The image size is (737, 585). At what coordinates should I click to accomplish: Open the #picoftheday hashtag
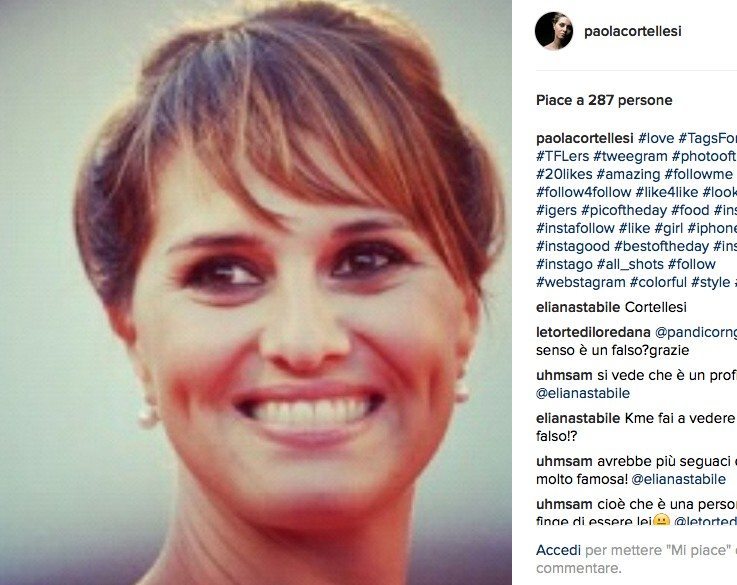point(624,210)
